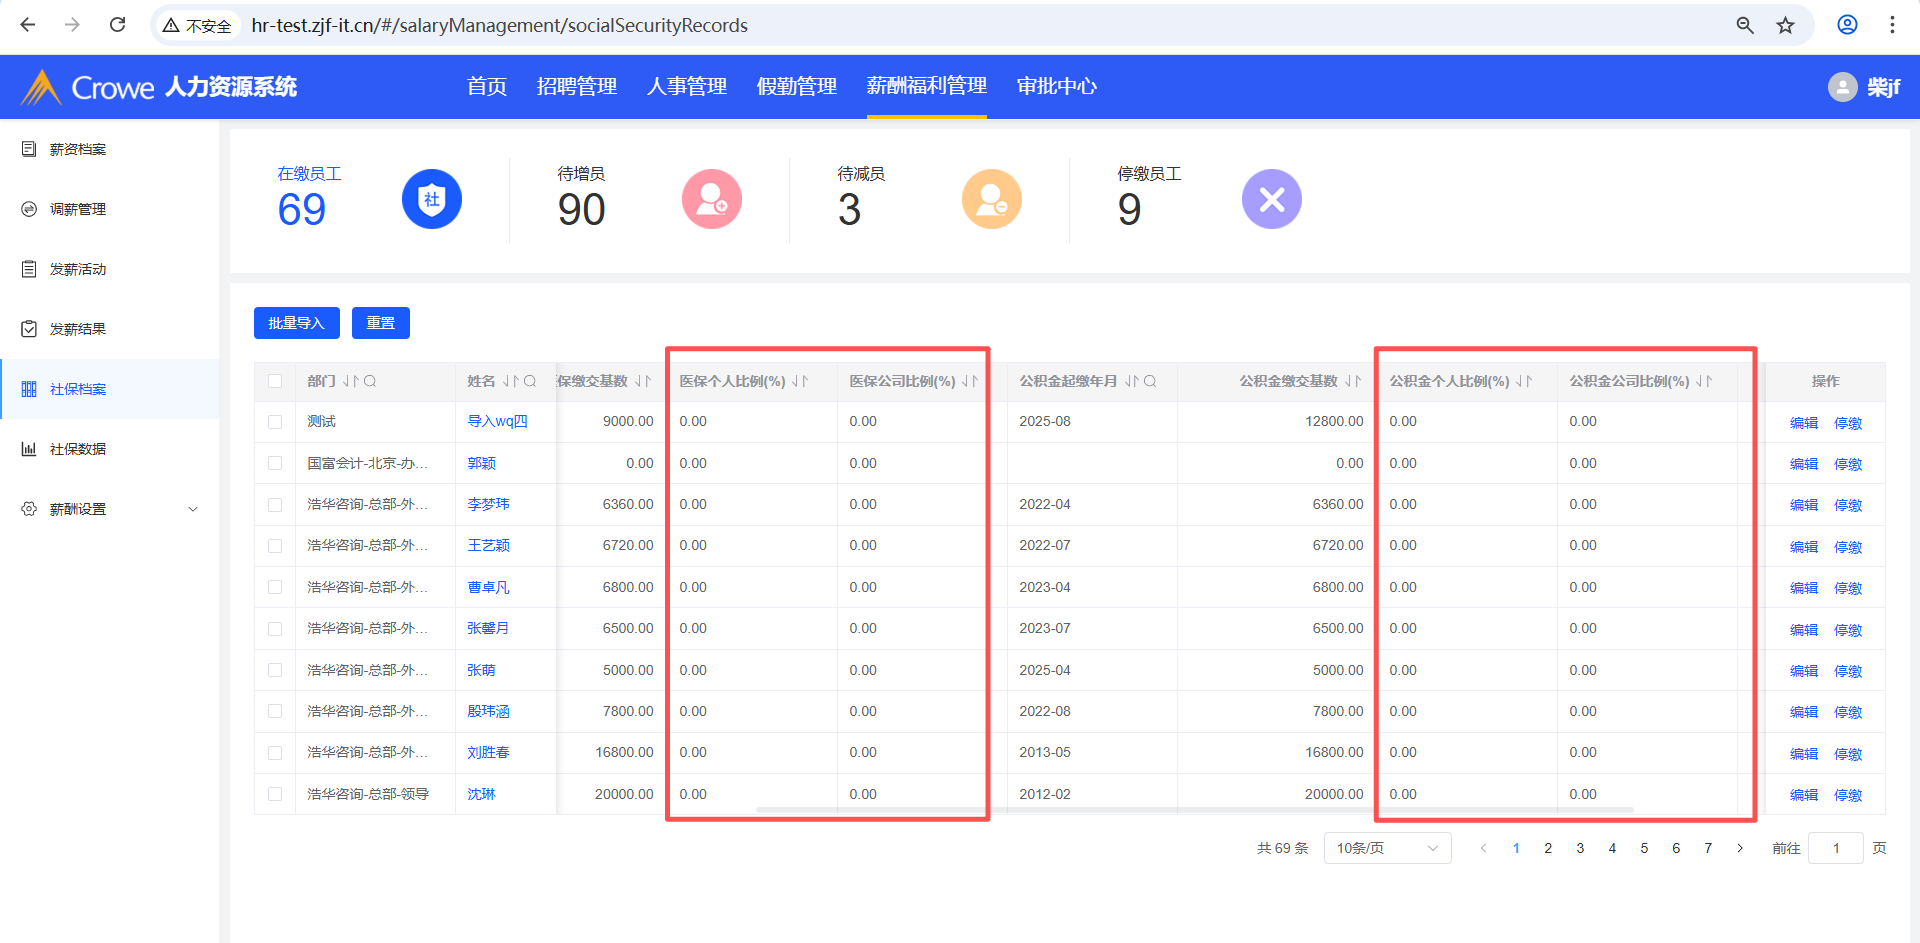The height and width of the screenshot is (943, 1920).
Task: Open the 10条/页 page size dropdown
Action: (1386, 848)
